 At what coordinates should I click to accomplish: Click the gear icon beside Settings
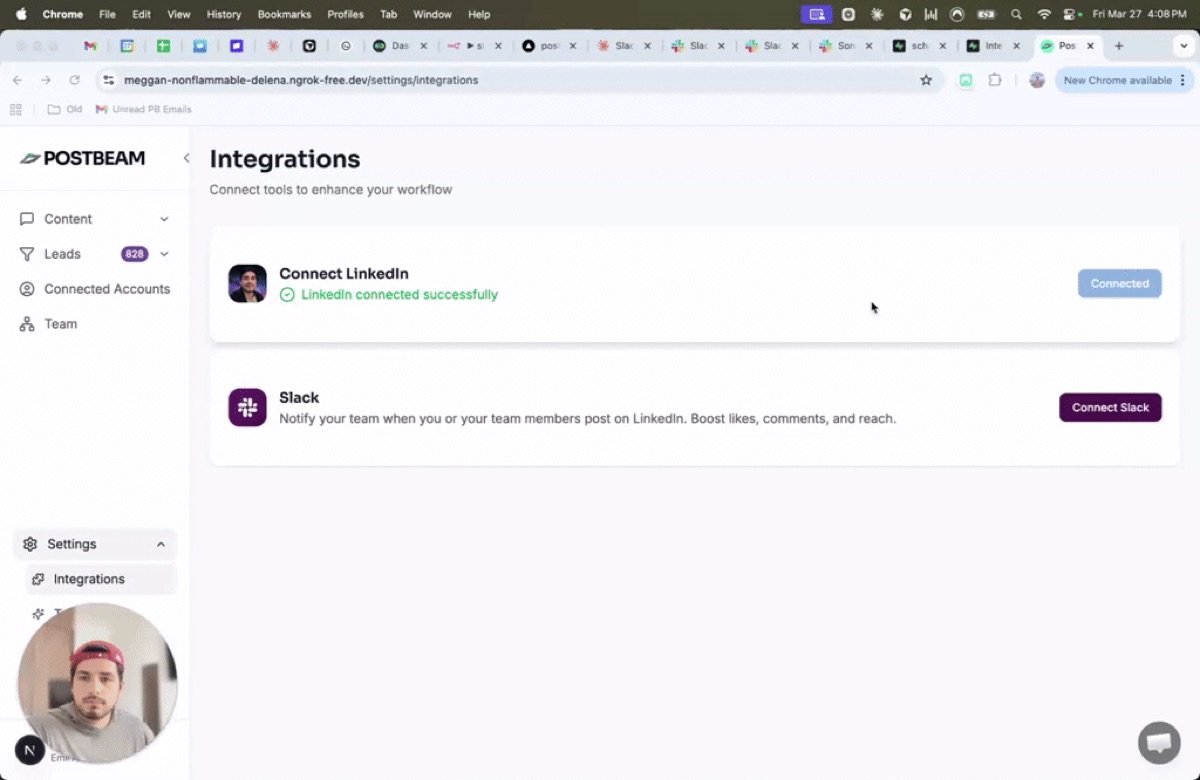[30, 544]
